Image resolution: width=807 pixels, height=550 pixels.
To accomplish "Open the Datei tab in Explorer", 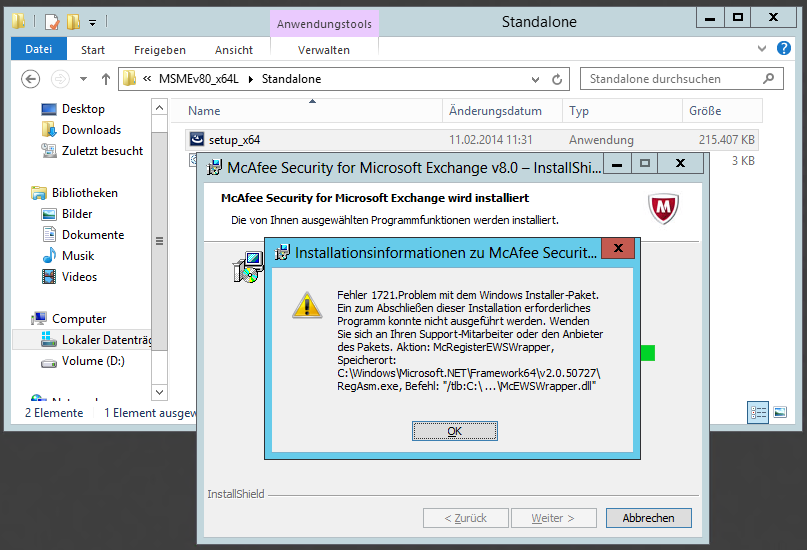I will pos(39,49).
